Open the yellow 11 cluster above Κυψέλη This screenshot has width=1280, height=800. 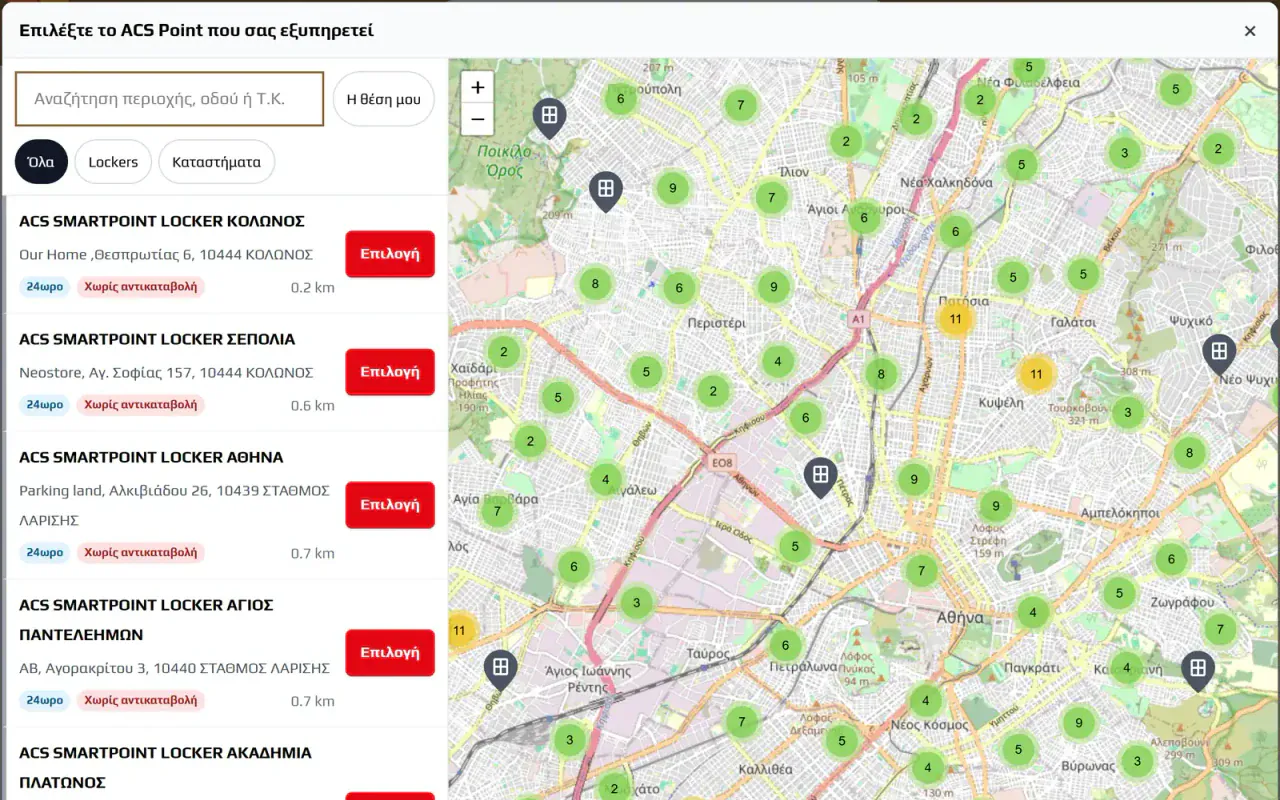click(1036, 374)
